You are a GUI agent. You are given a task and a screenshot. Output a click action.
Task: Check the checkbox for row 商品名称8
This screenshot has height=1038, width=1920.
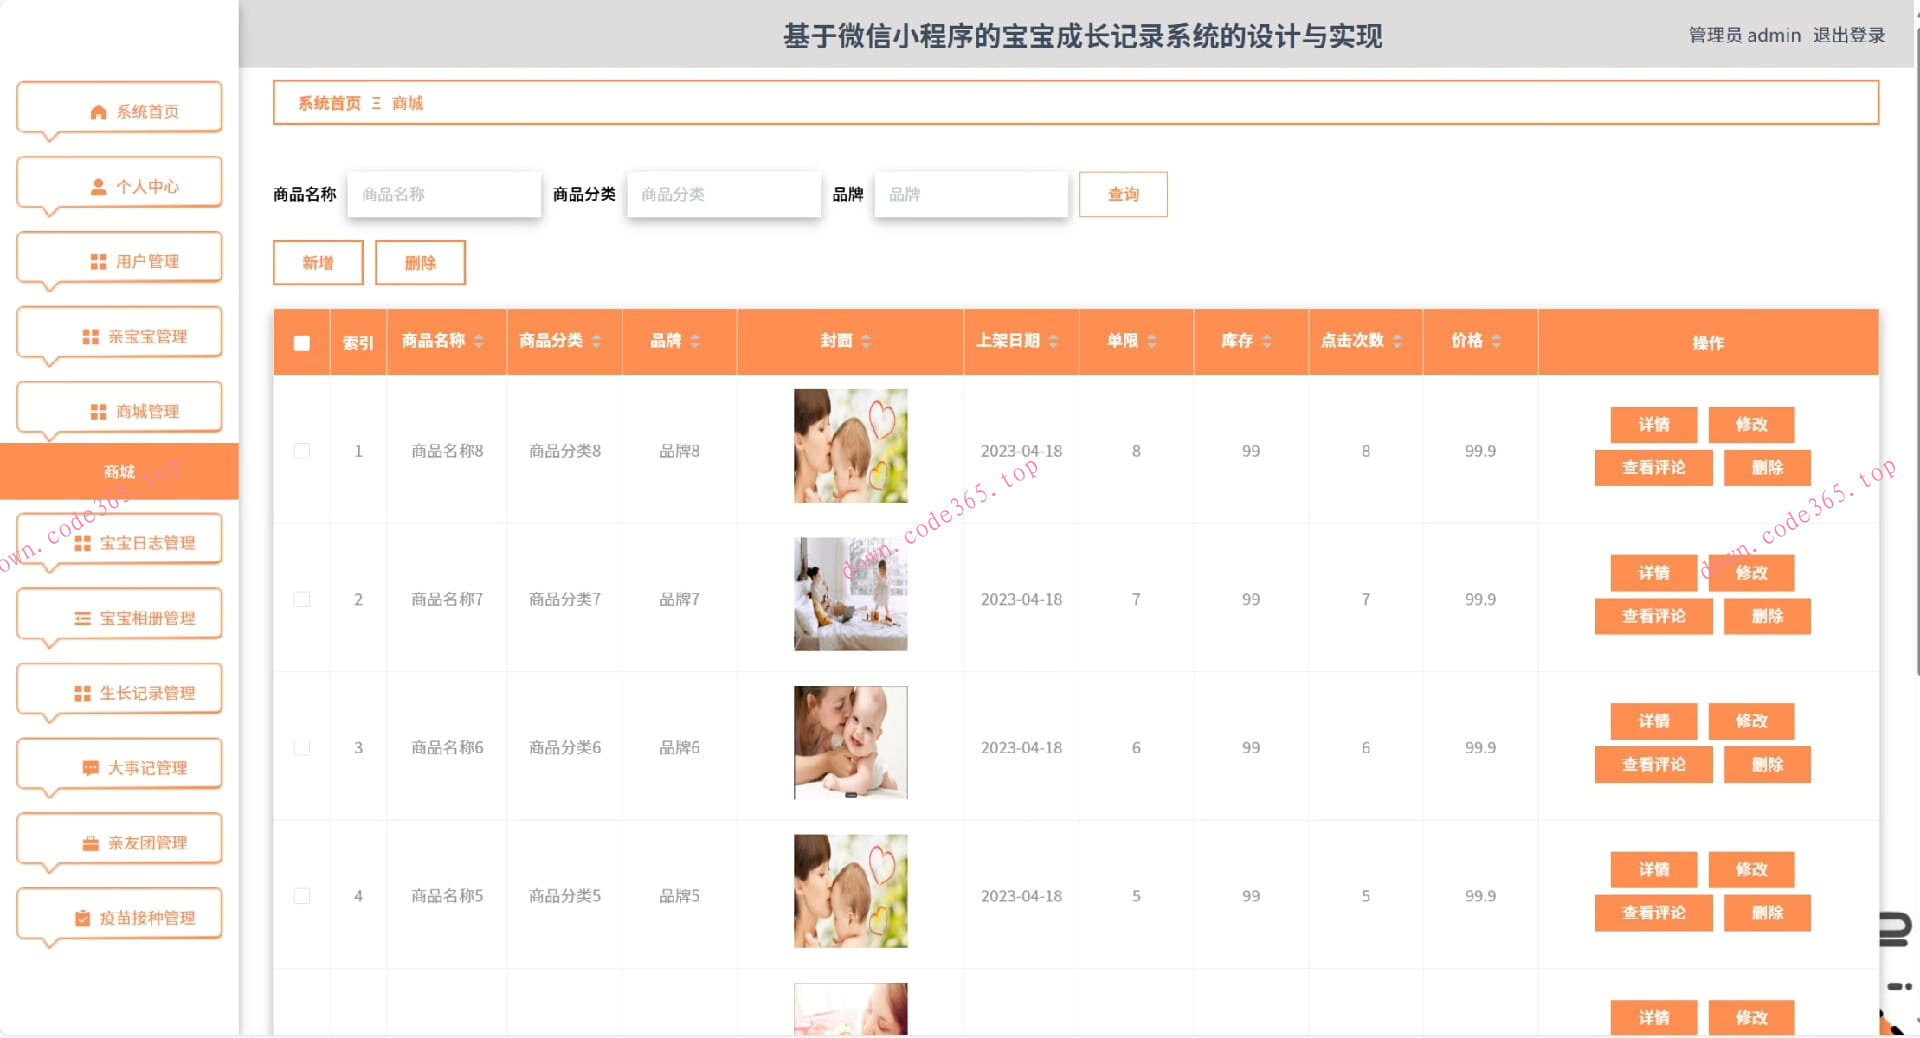(302, 451)
